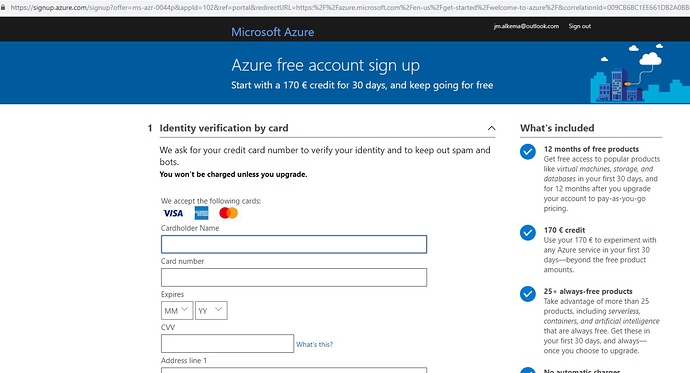Click the American Express card logo

click(202, 213)
